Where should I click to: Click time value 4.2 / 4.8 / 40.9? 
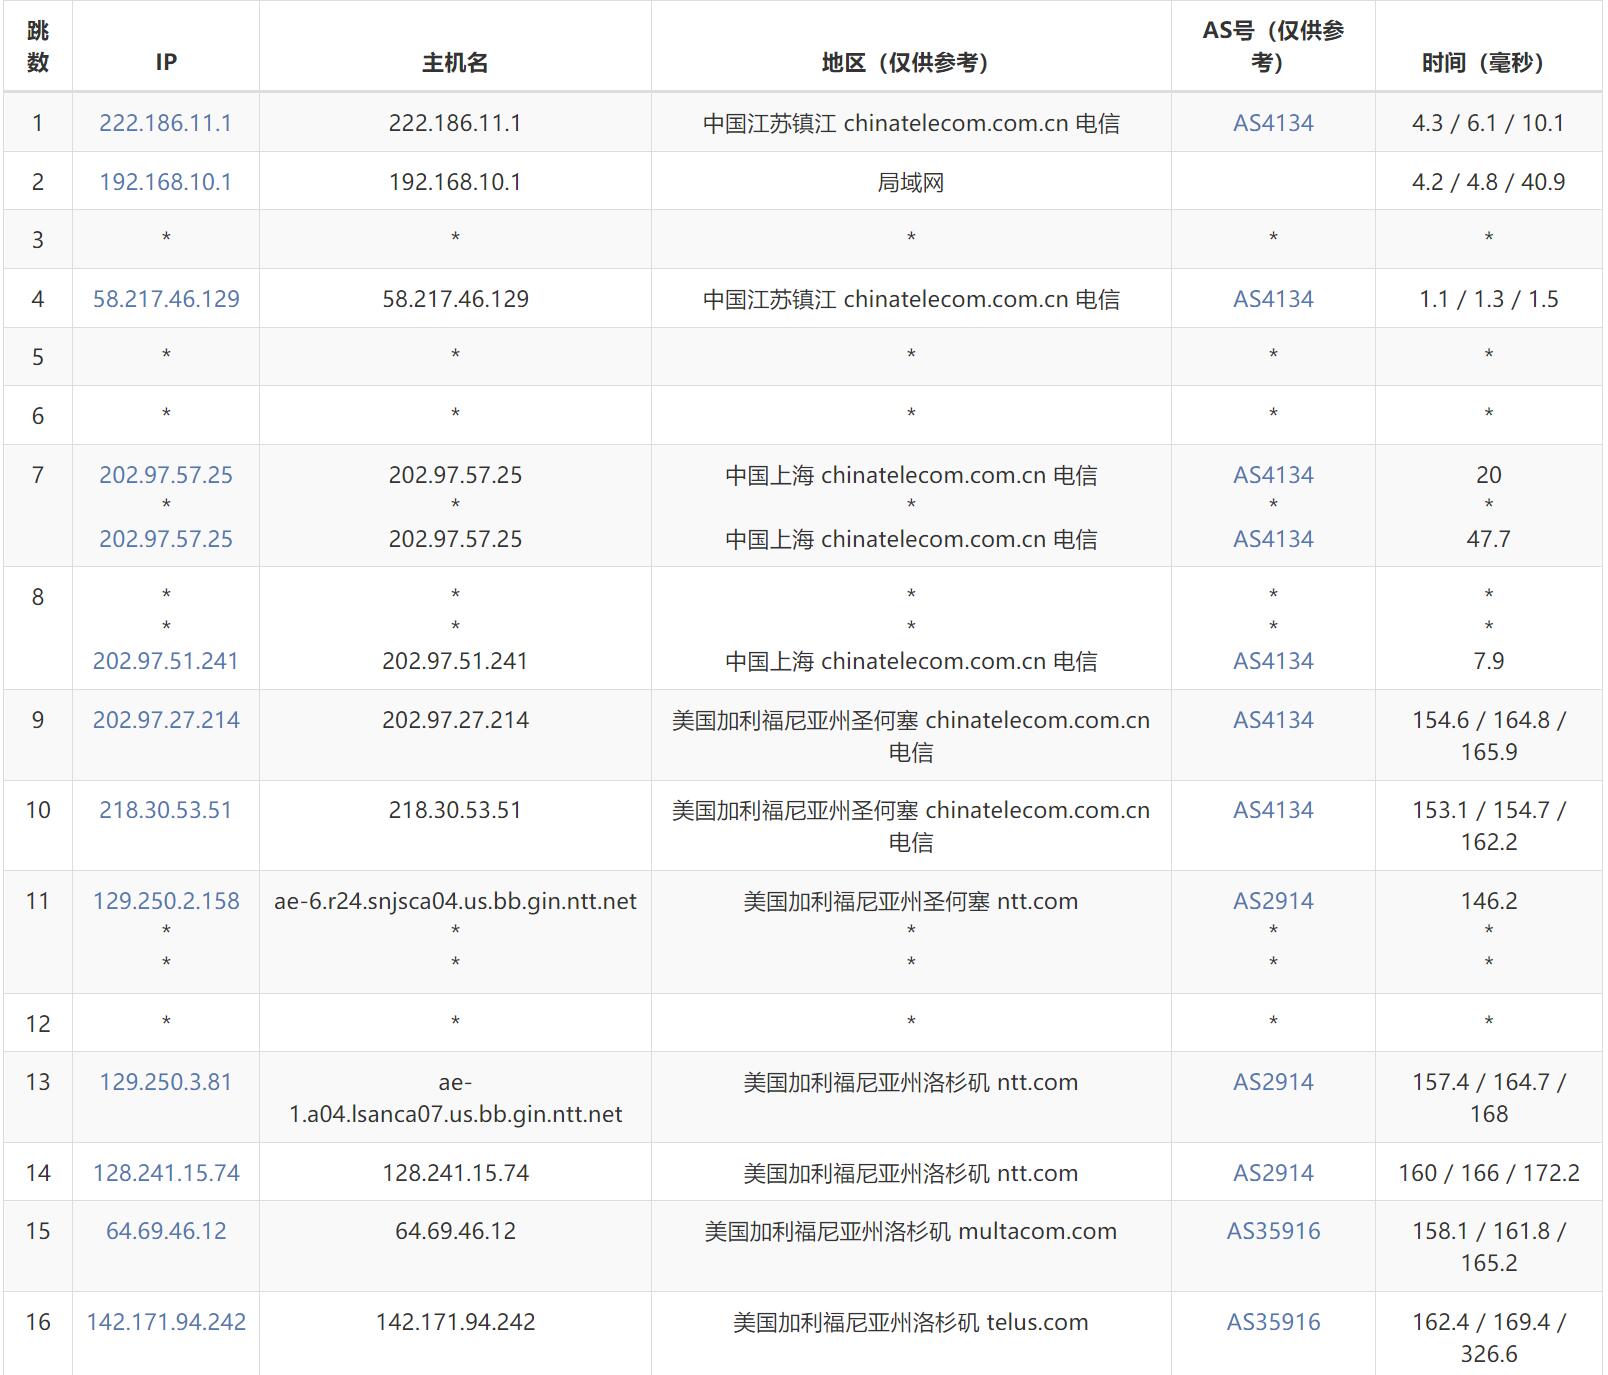tap(1489, 182)
